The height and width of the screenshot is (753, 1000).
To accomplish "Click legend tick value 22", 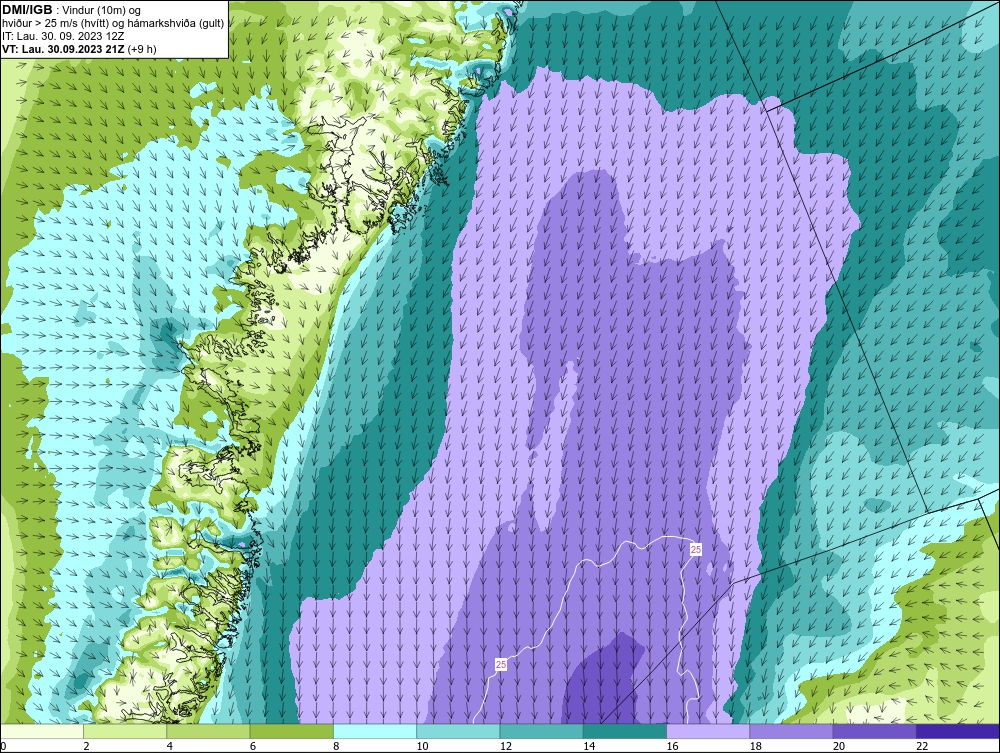I will point(922,747).
